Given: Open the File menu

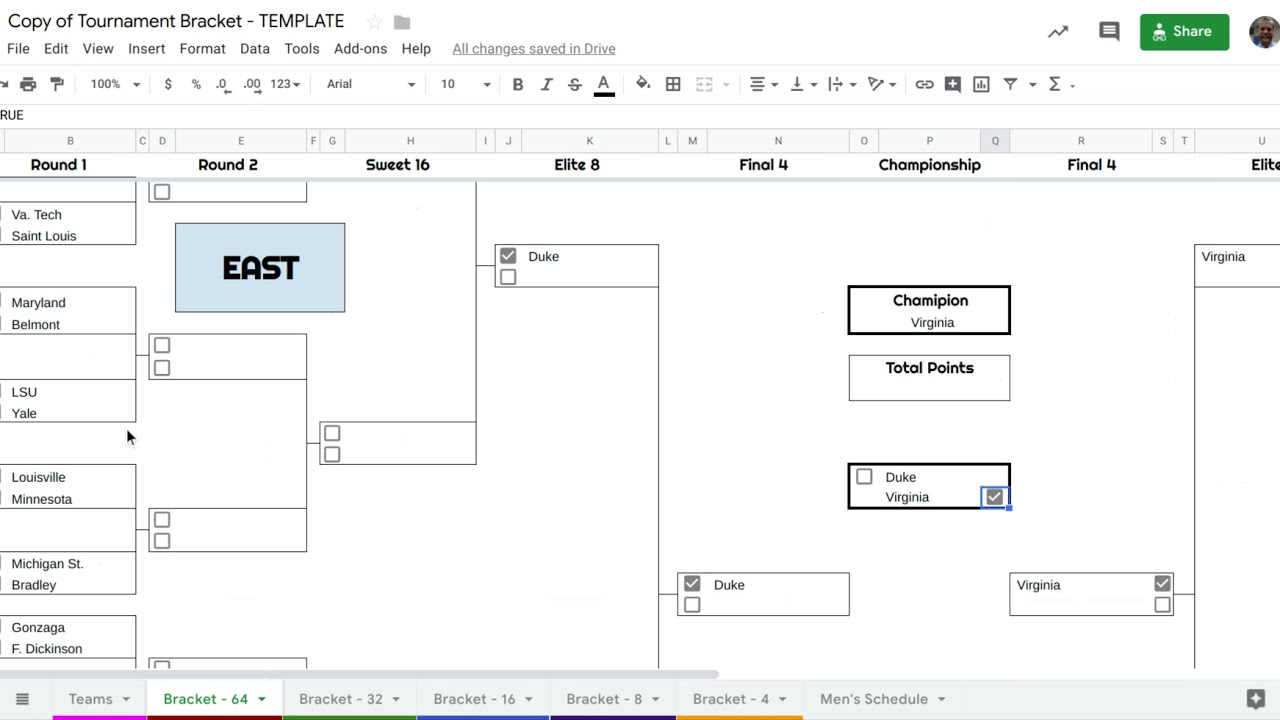Looking at the screenshot, I should (18, 48).
